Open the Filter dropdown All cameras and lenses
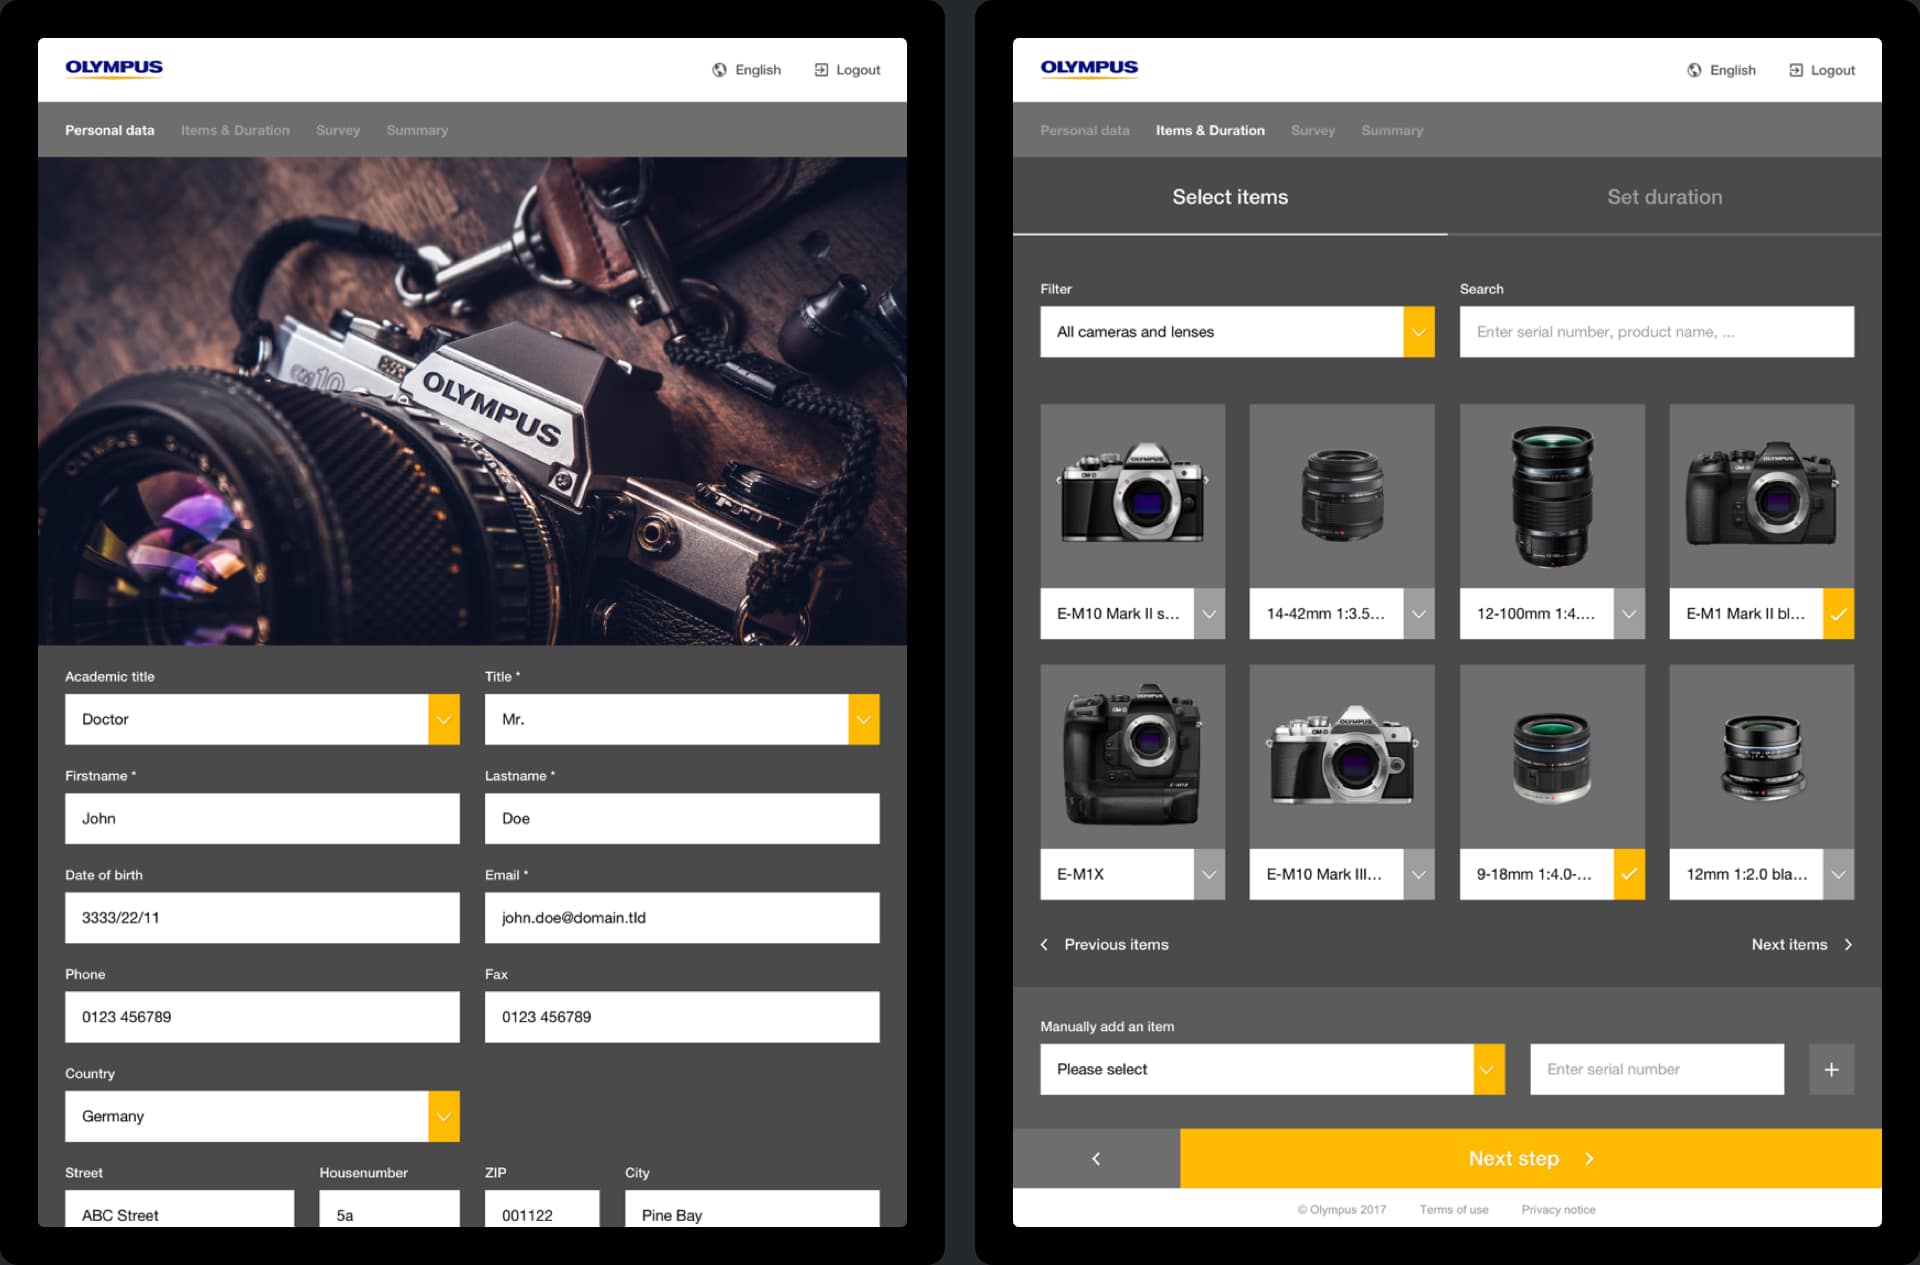This screenshot has width=1920, height=1265. coord(1237,332)
